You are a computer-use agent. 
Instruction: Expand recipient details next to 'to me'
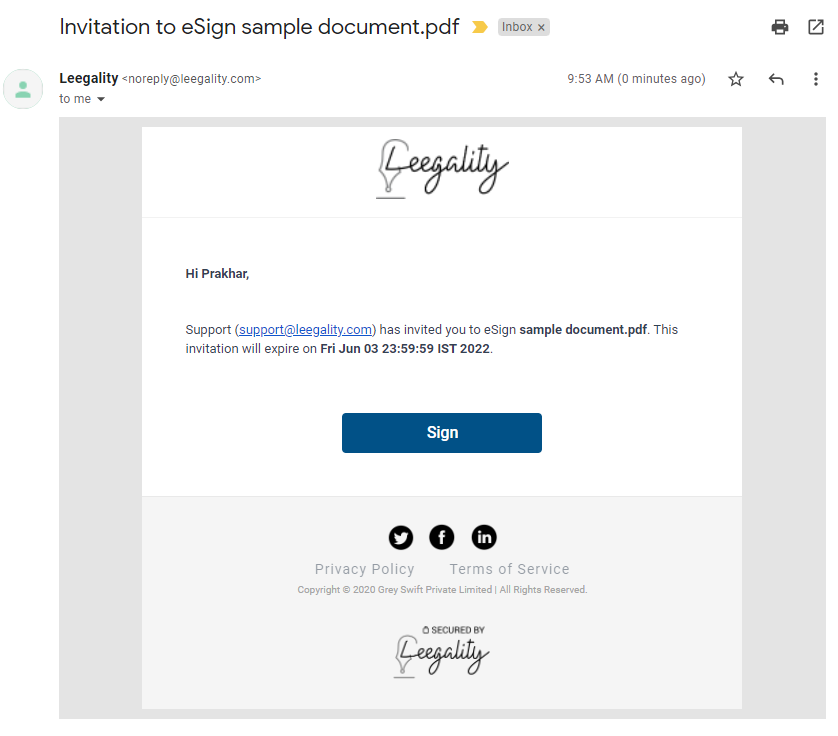click(x=101, y=99)
